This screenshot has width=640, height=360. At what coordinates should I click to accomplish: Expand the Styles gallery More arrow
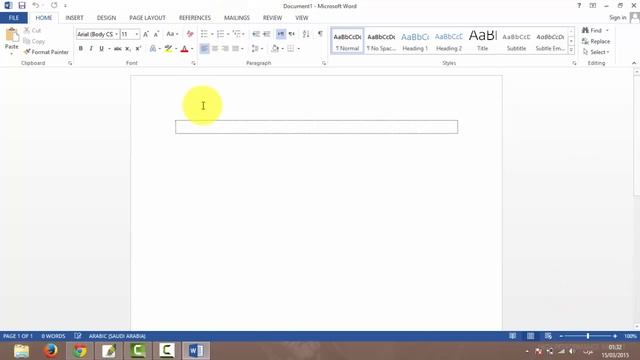point(571,49)
